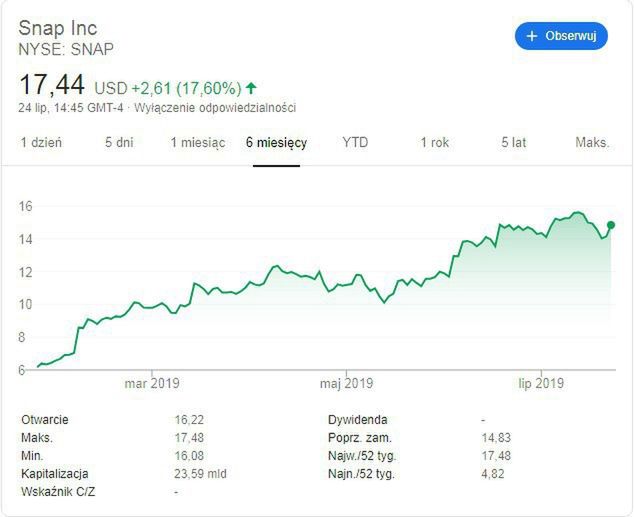
Task: Select the 6 miesięcy tab
Action: 277,143
